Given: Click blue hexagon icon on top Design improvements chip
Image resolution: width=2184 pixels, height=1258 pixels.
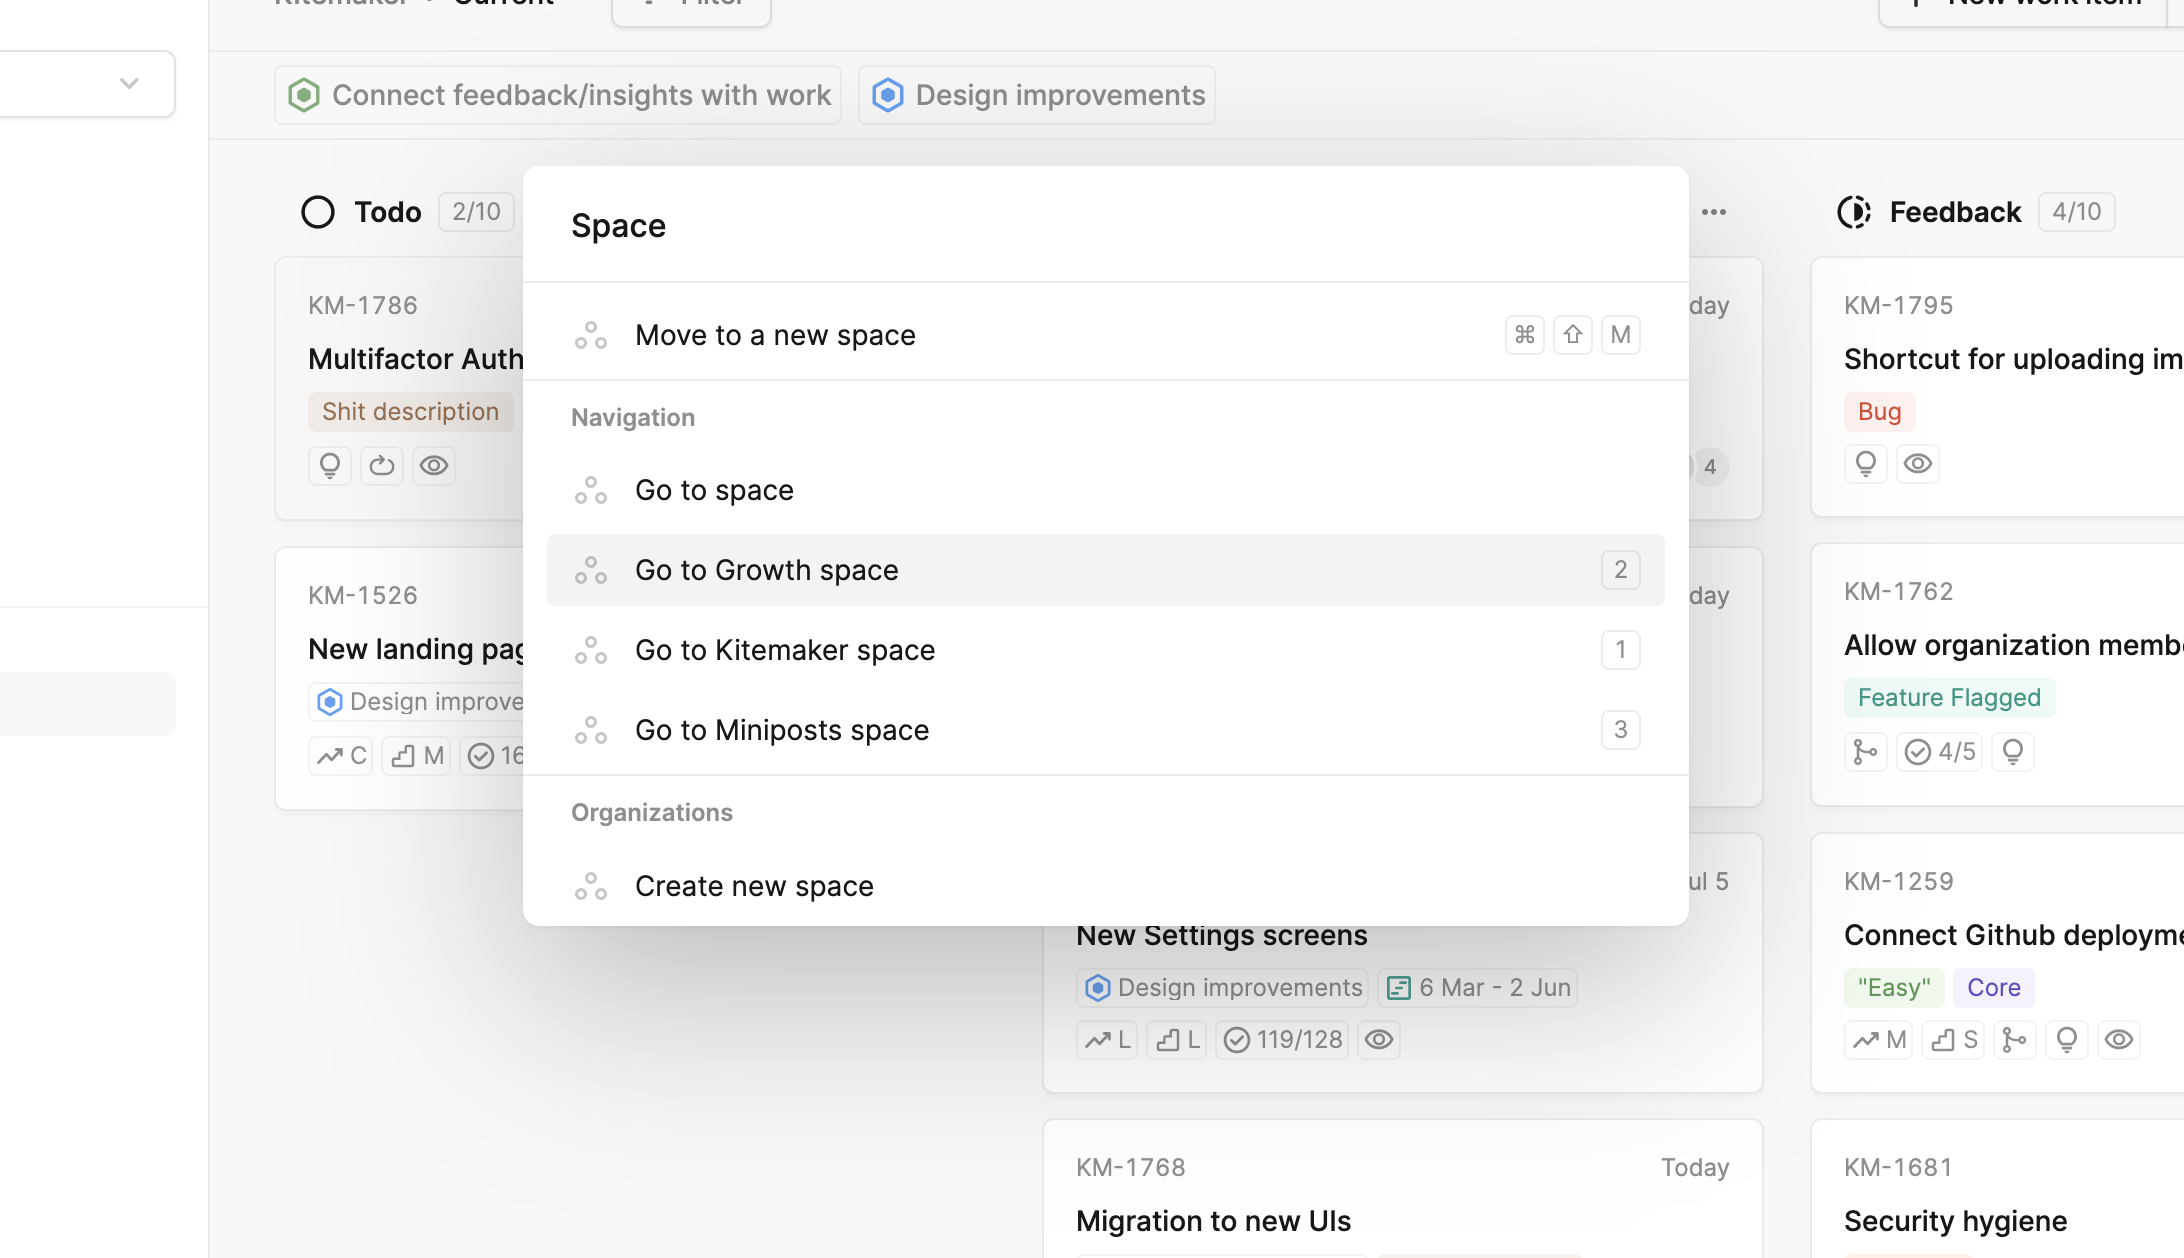Looking at the screenshot, I should 887,95.
